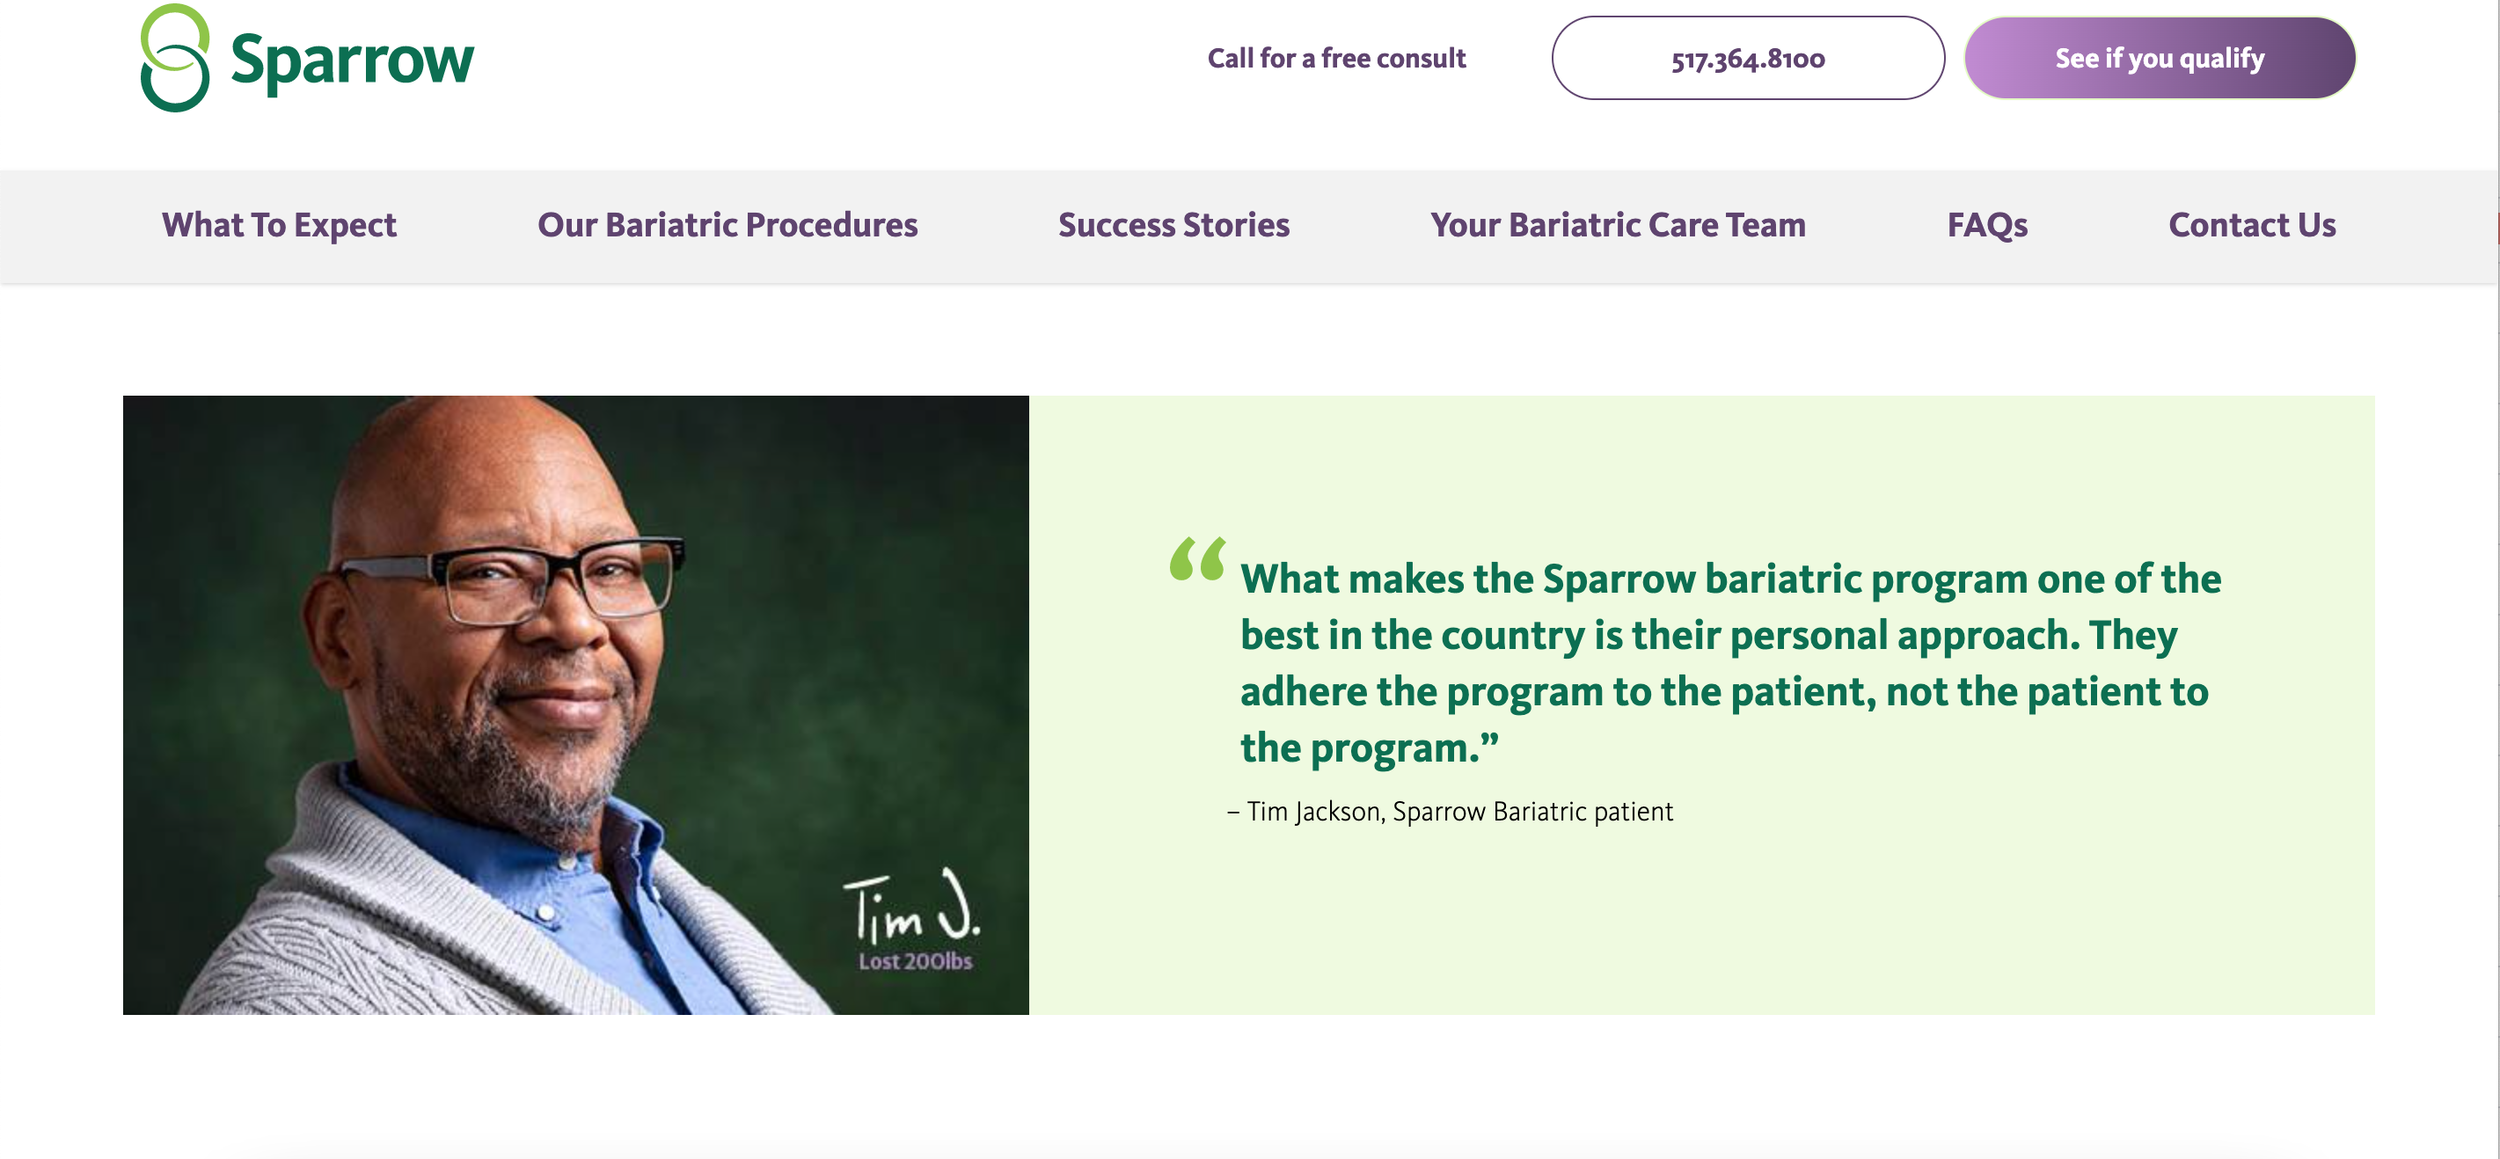Click the gray navigation bar background
Viewport: 2500px width, 1159px height.
1250,265
